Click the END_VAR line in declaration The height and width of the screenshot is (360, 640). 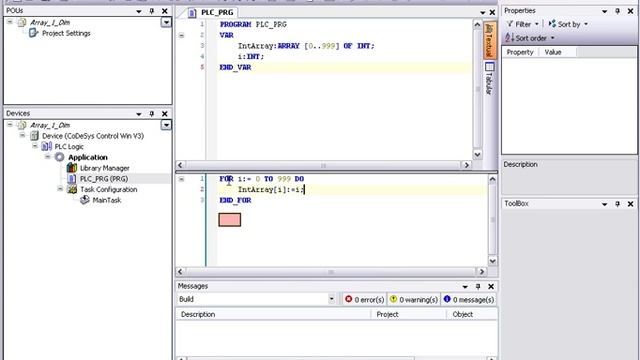coord(235,67)
